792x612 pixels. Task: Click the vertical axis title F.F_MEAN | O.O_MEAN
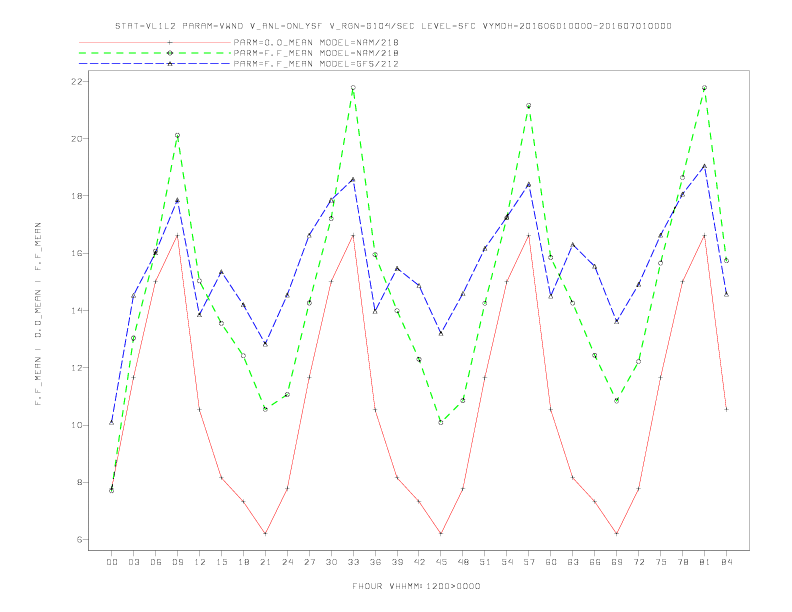[x=38, y=314]
